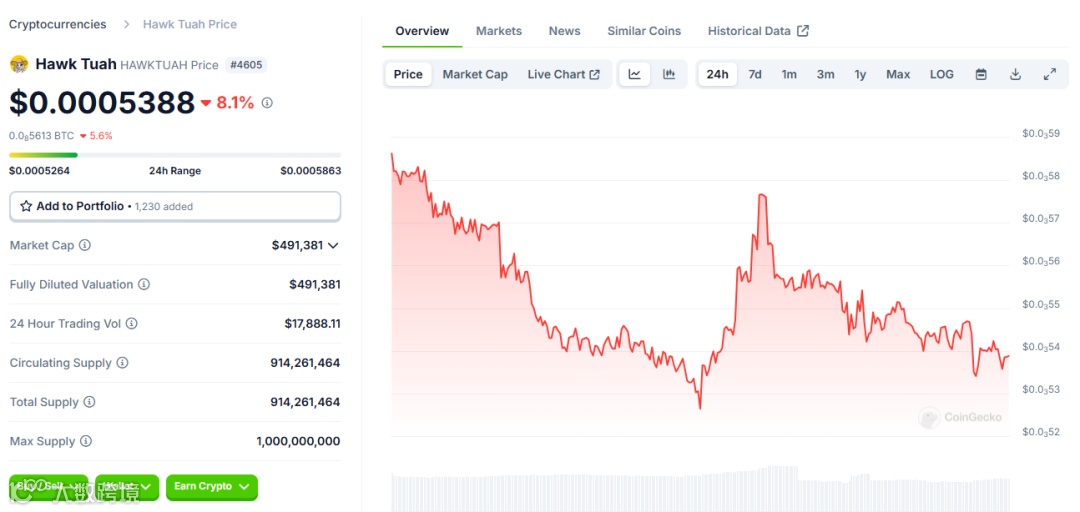Image resolution: width=1080 pixels, height=512 pixels.
Task: Click Add to Portfolio button
Action: (x=175, y=206)
